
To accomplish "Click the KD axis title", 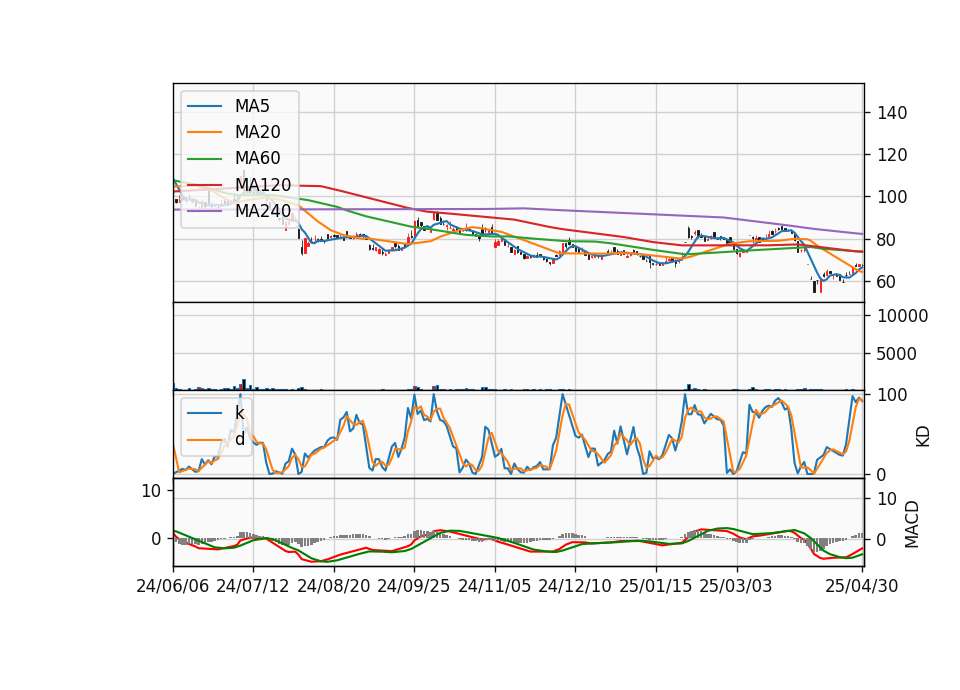I will [x=923, y=437].
